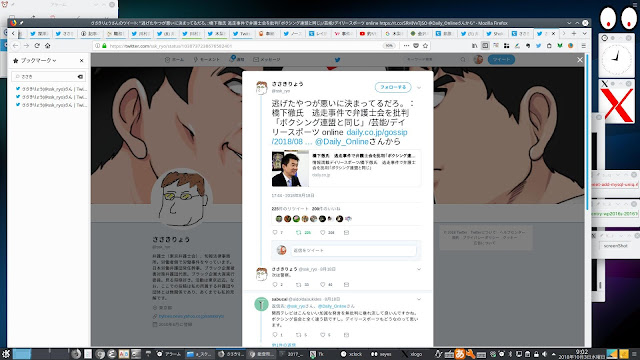
Task: Open page actions three-dot menu in URL bar
Action: click(x=406, y=46)
